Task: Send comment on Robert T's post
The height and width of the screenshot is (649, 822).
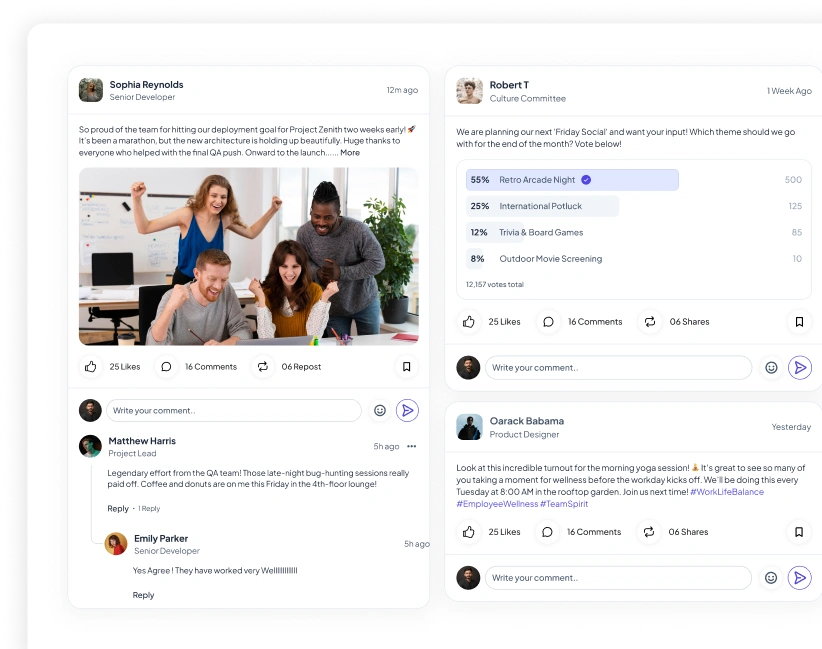Action: 800,367
